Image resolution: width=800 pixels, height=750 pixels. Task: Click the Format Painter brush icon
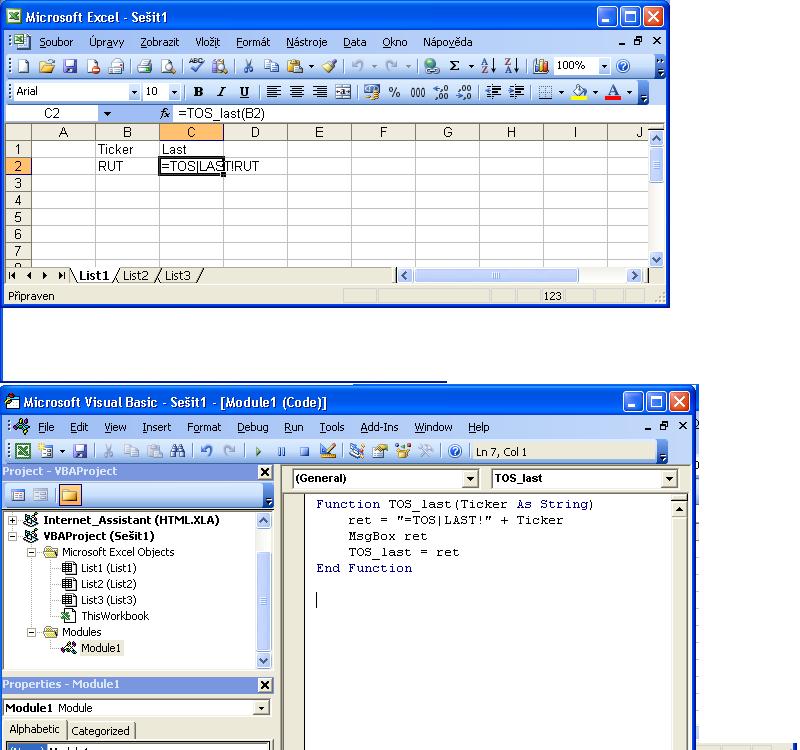coord(329,66)
